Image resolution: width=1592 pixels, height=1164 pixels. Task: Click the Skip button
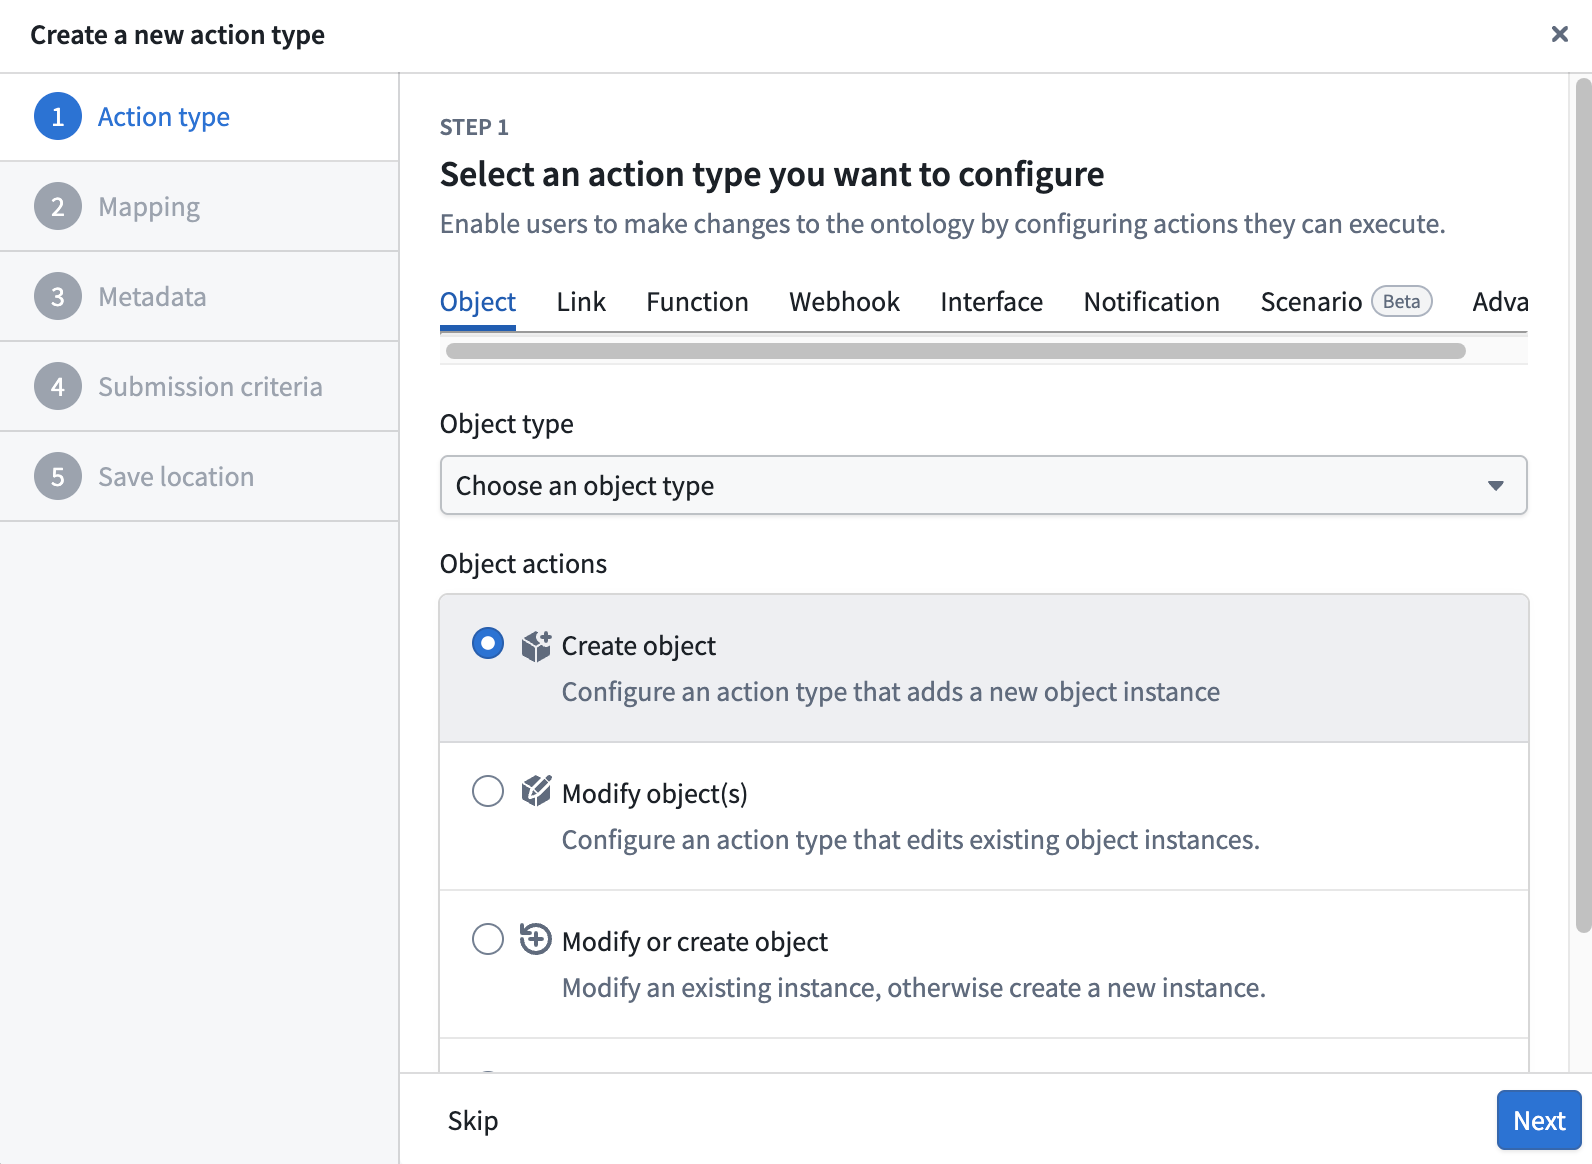click(473, 1120)
